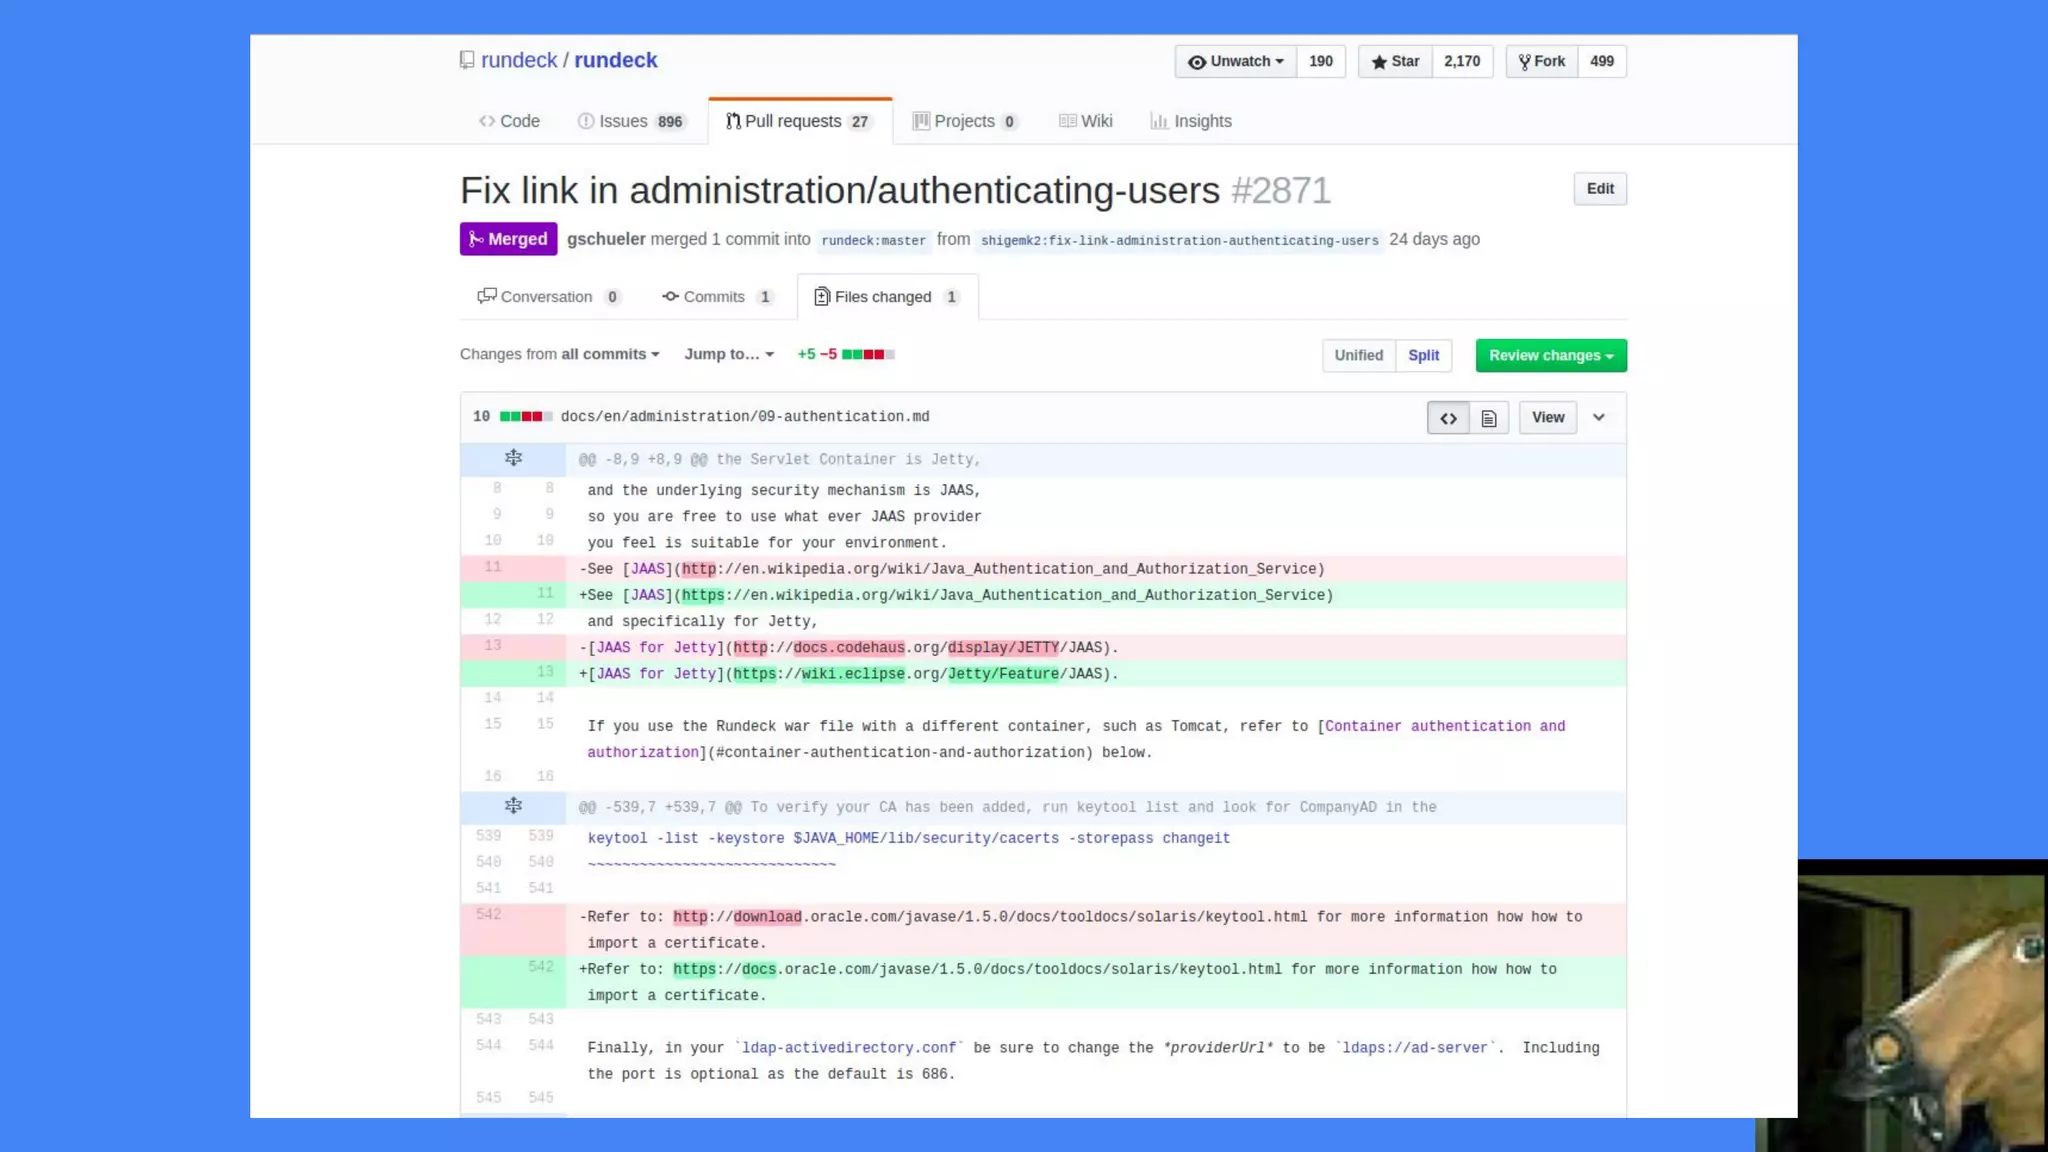Open the 'Jump to…' file dropdown
Screen dimensions: 2048x1152
click(729, 354)
